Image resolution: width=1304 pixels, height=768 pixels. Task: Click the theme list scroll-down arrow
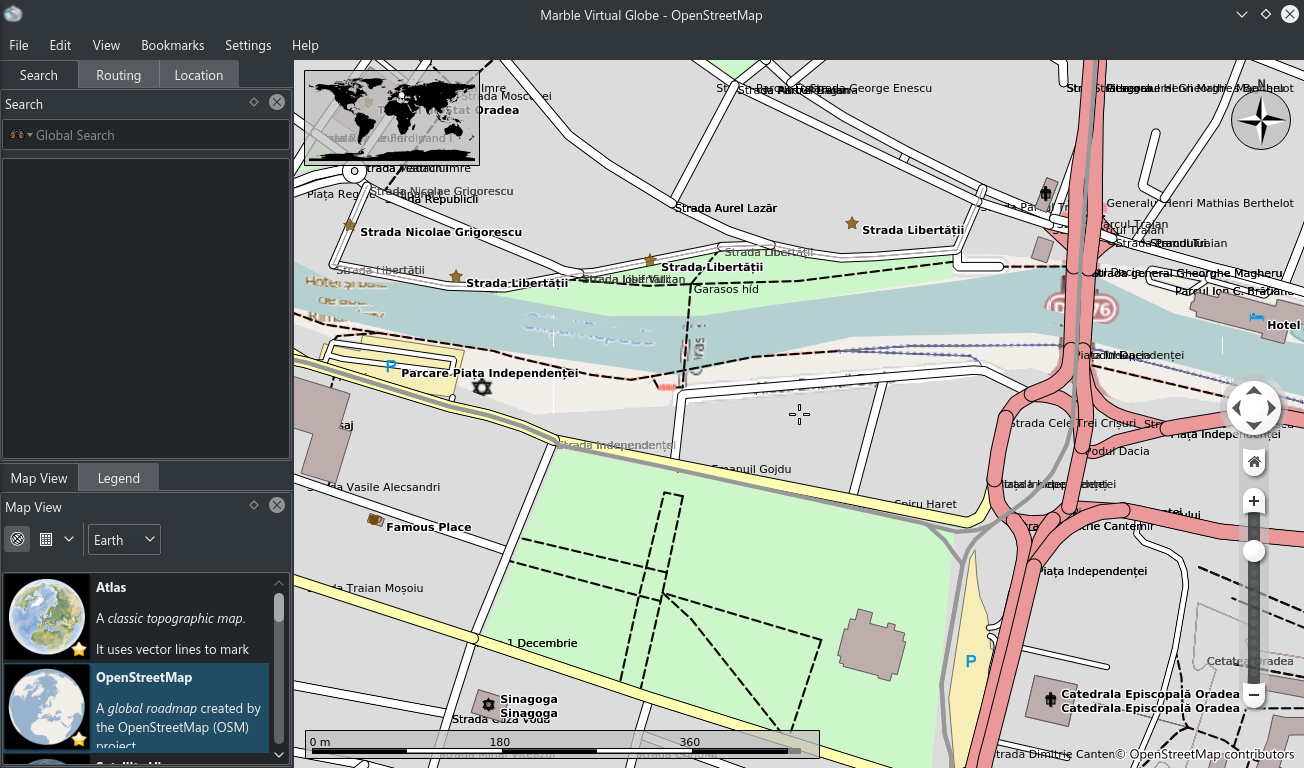coord(279,754)
